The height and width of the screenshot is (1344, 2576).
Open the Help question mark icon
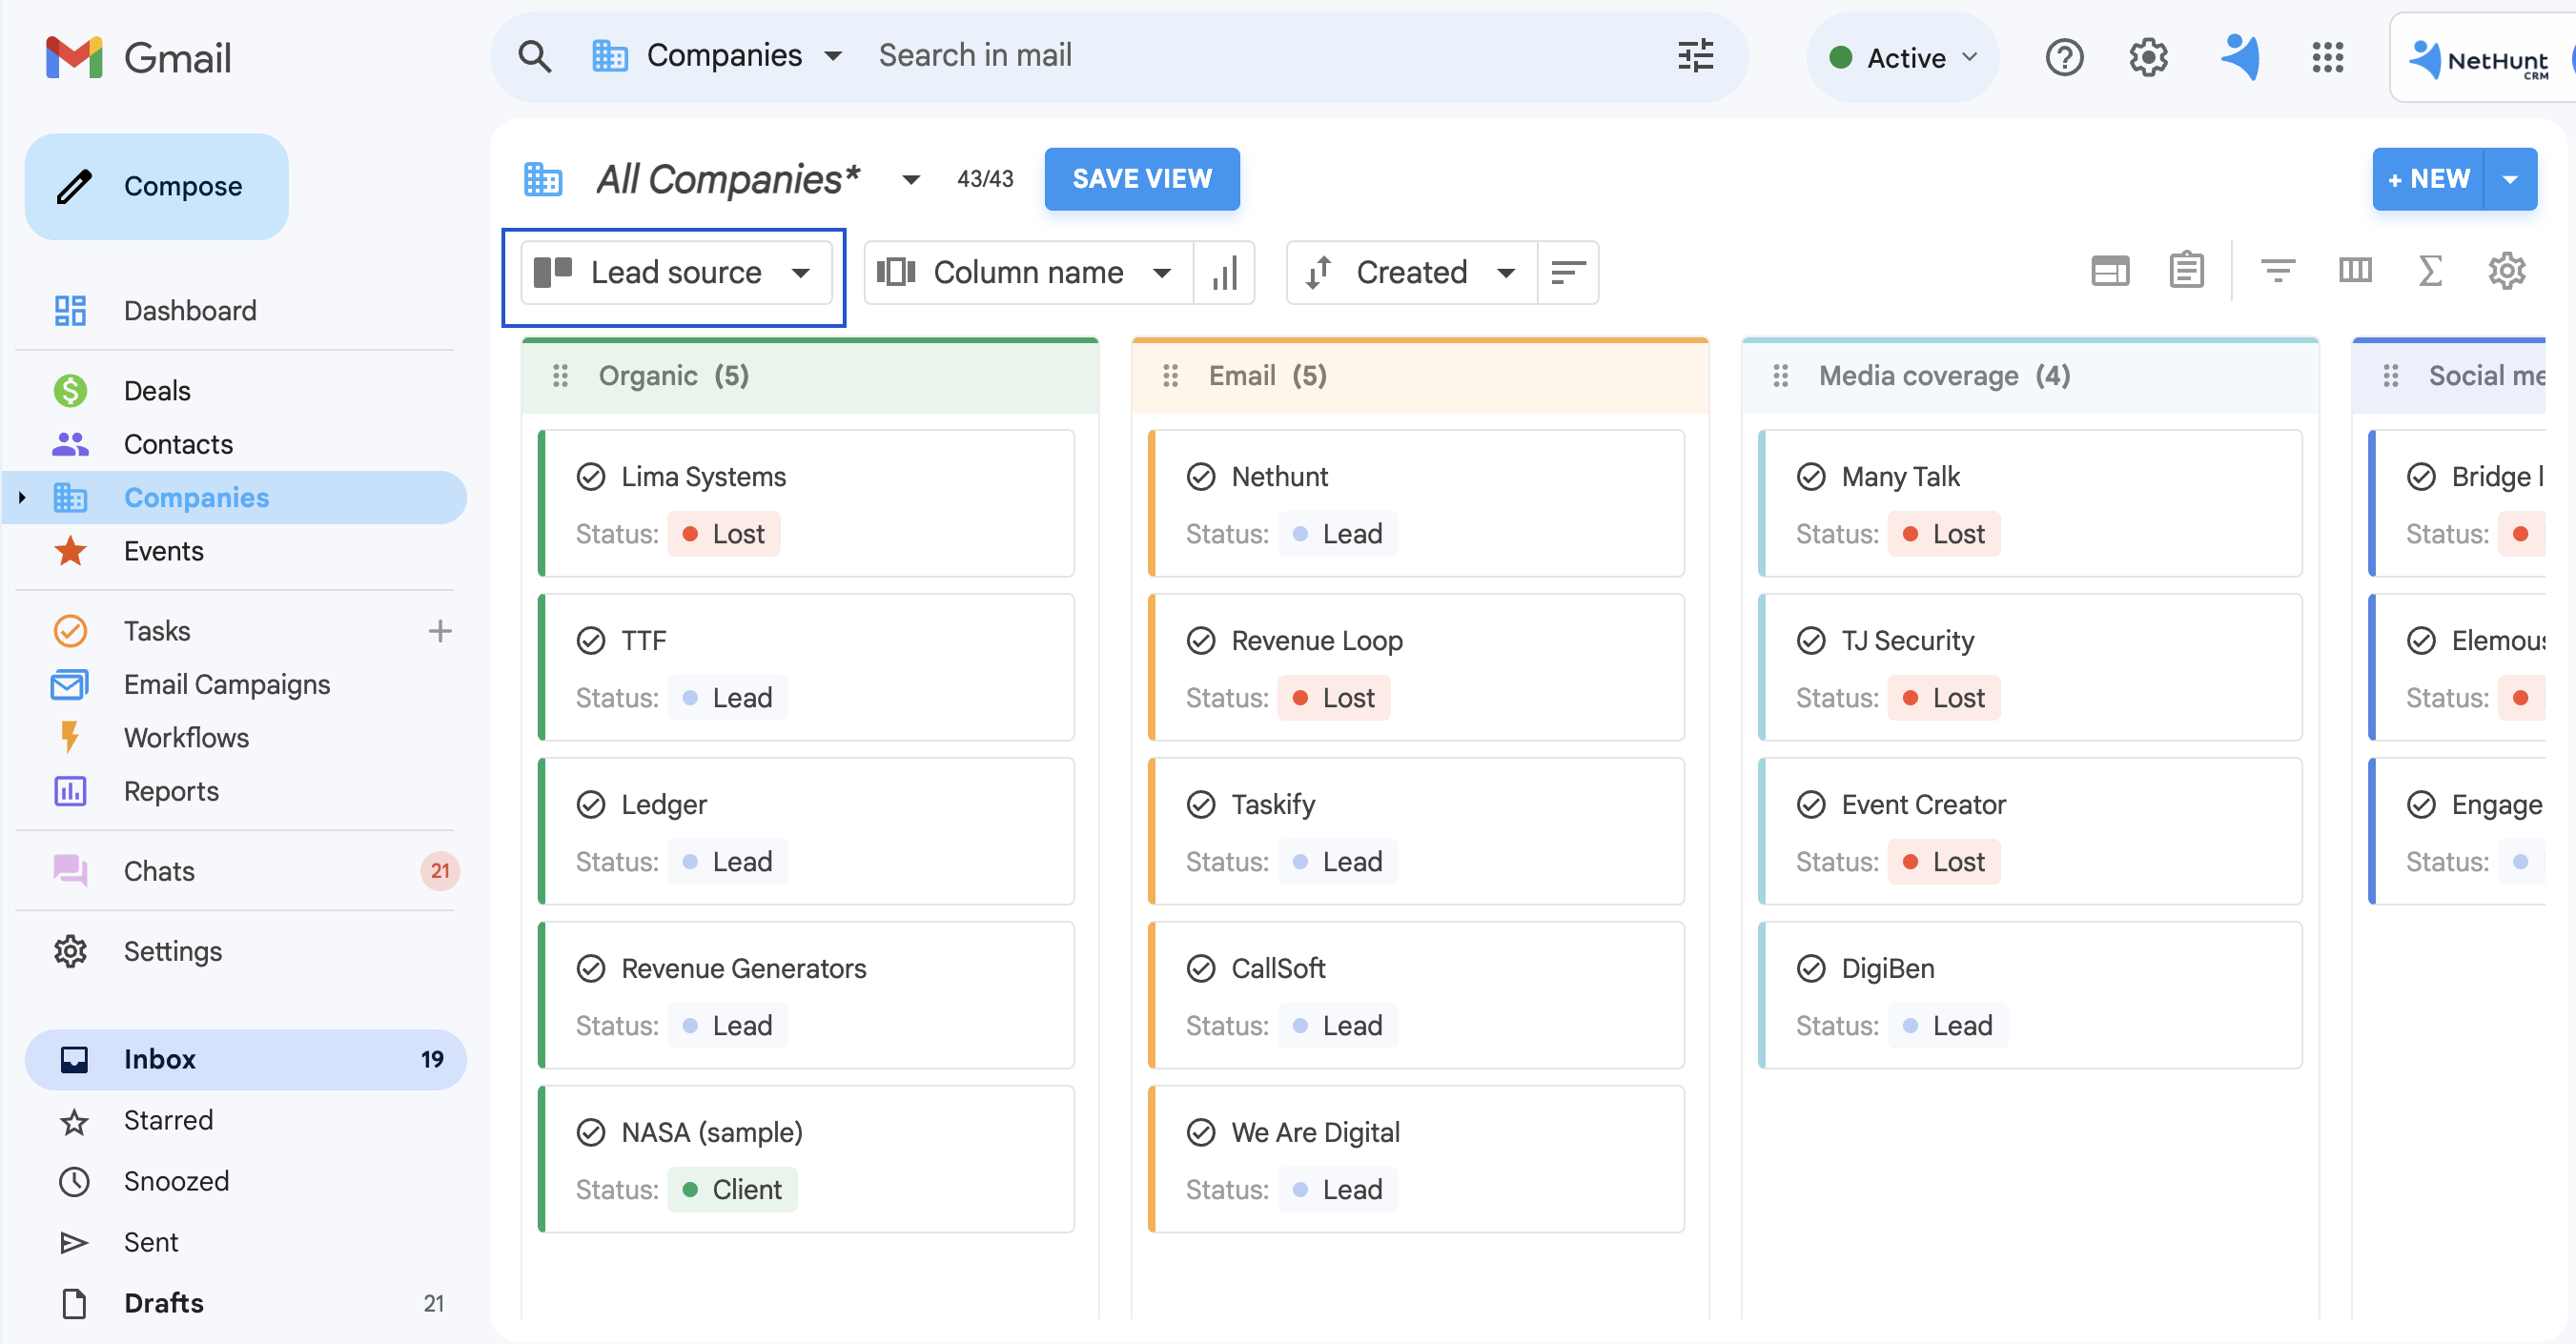point(2064,57)
